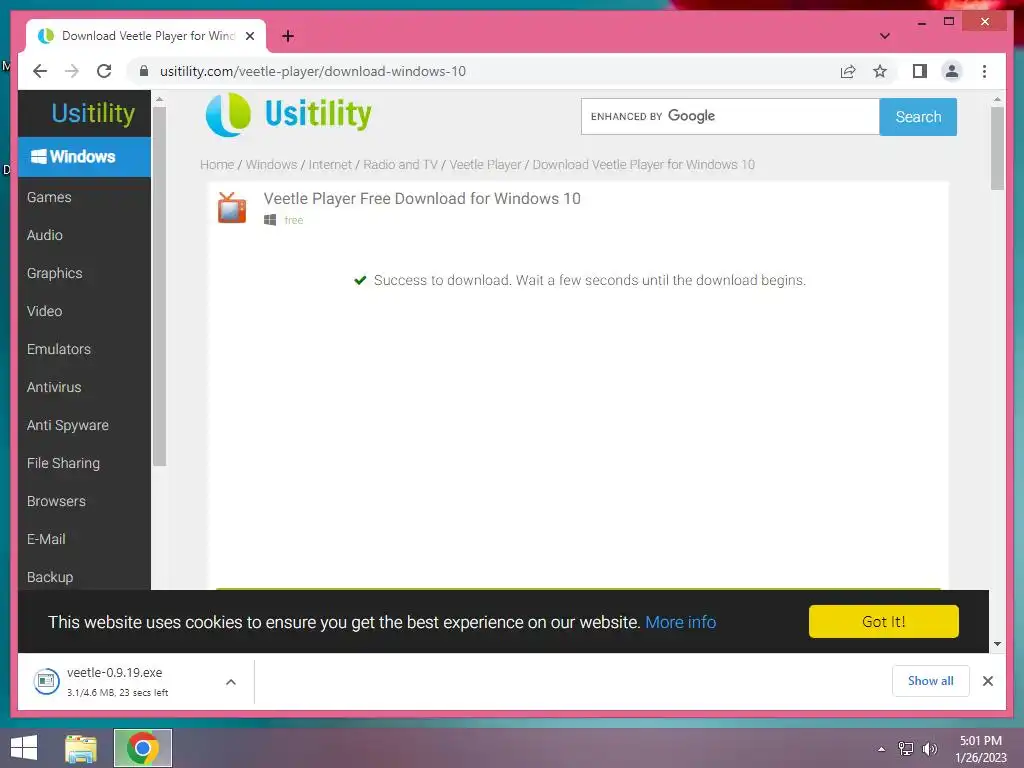1024x768 pixels.
Task: Click the free license label
Action: (x=294, y=220)
